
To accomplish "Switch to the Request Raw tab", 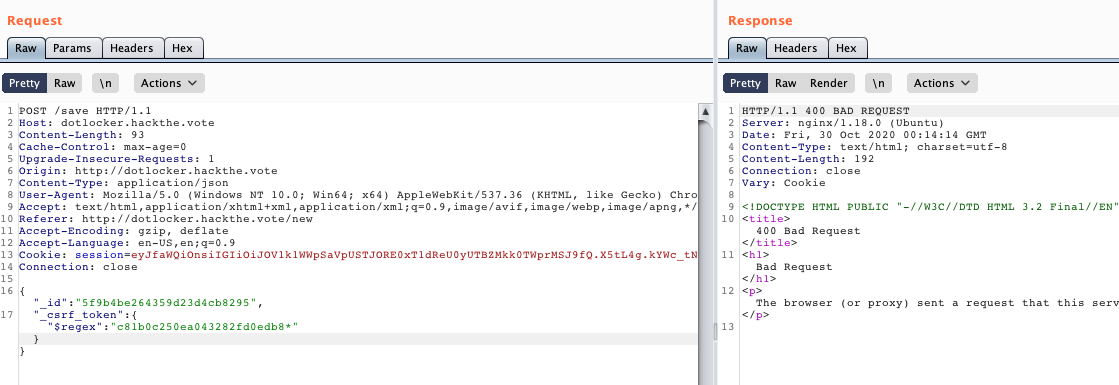I will pos(26,48).
